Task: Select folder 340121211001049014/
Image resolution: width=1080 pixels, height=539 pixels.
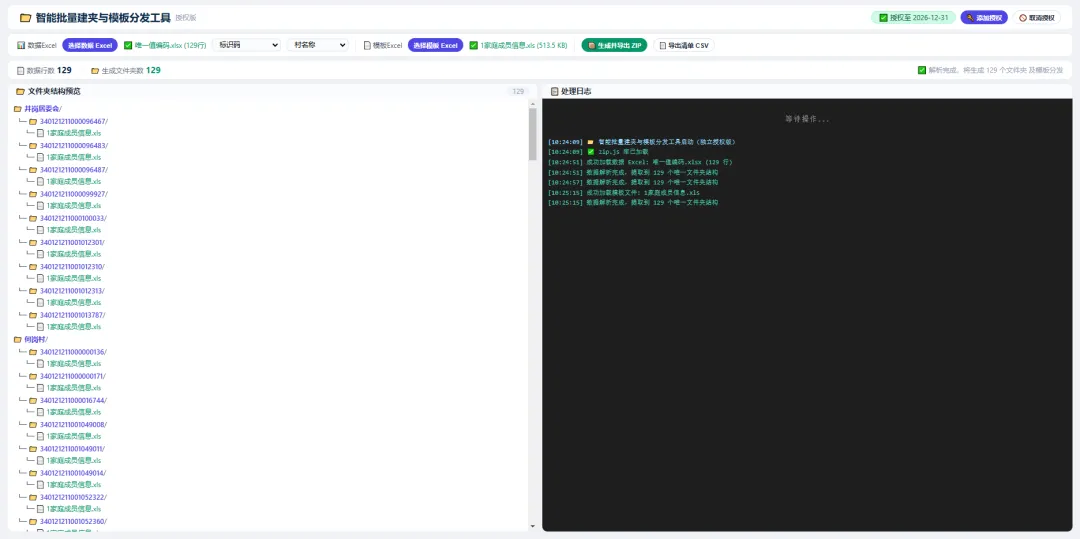Action: [x=73, y=473]
